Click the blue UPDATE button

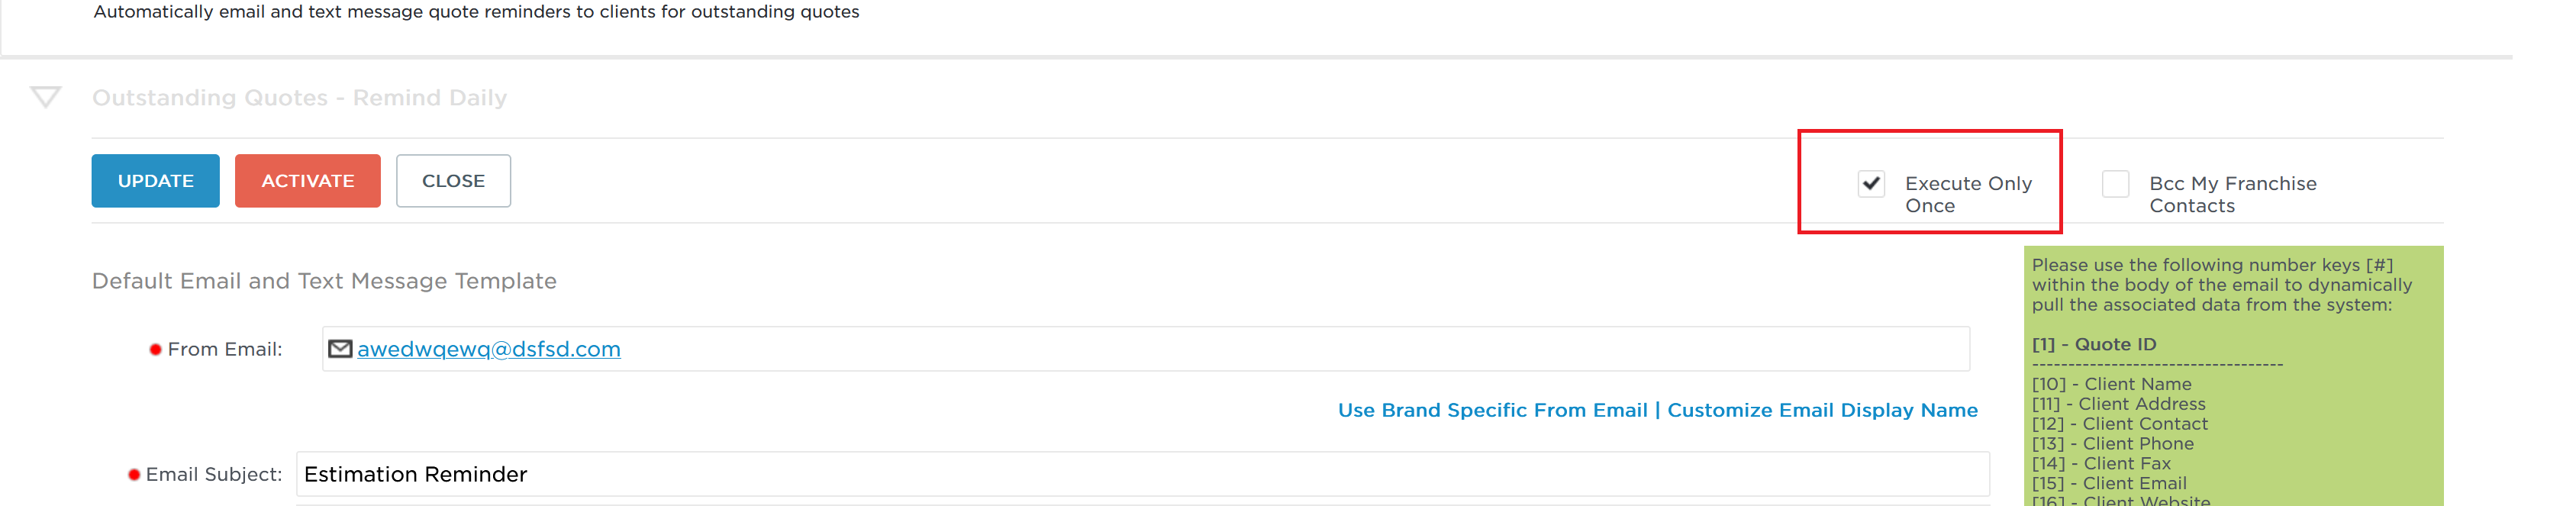[x=155, y=181]
